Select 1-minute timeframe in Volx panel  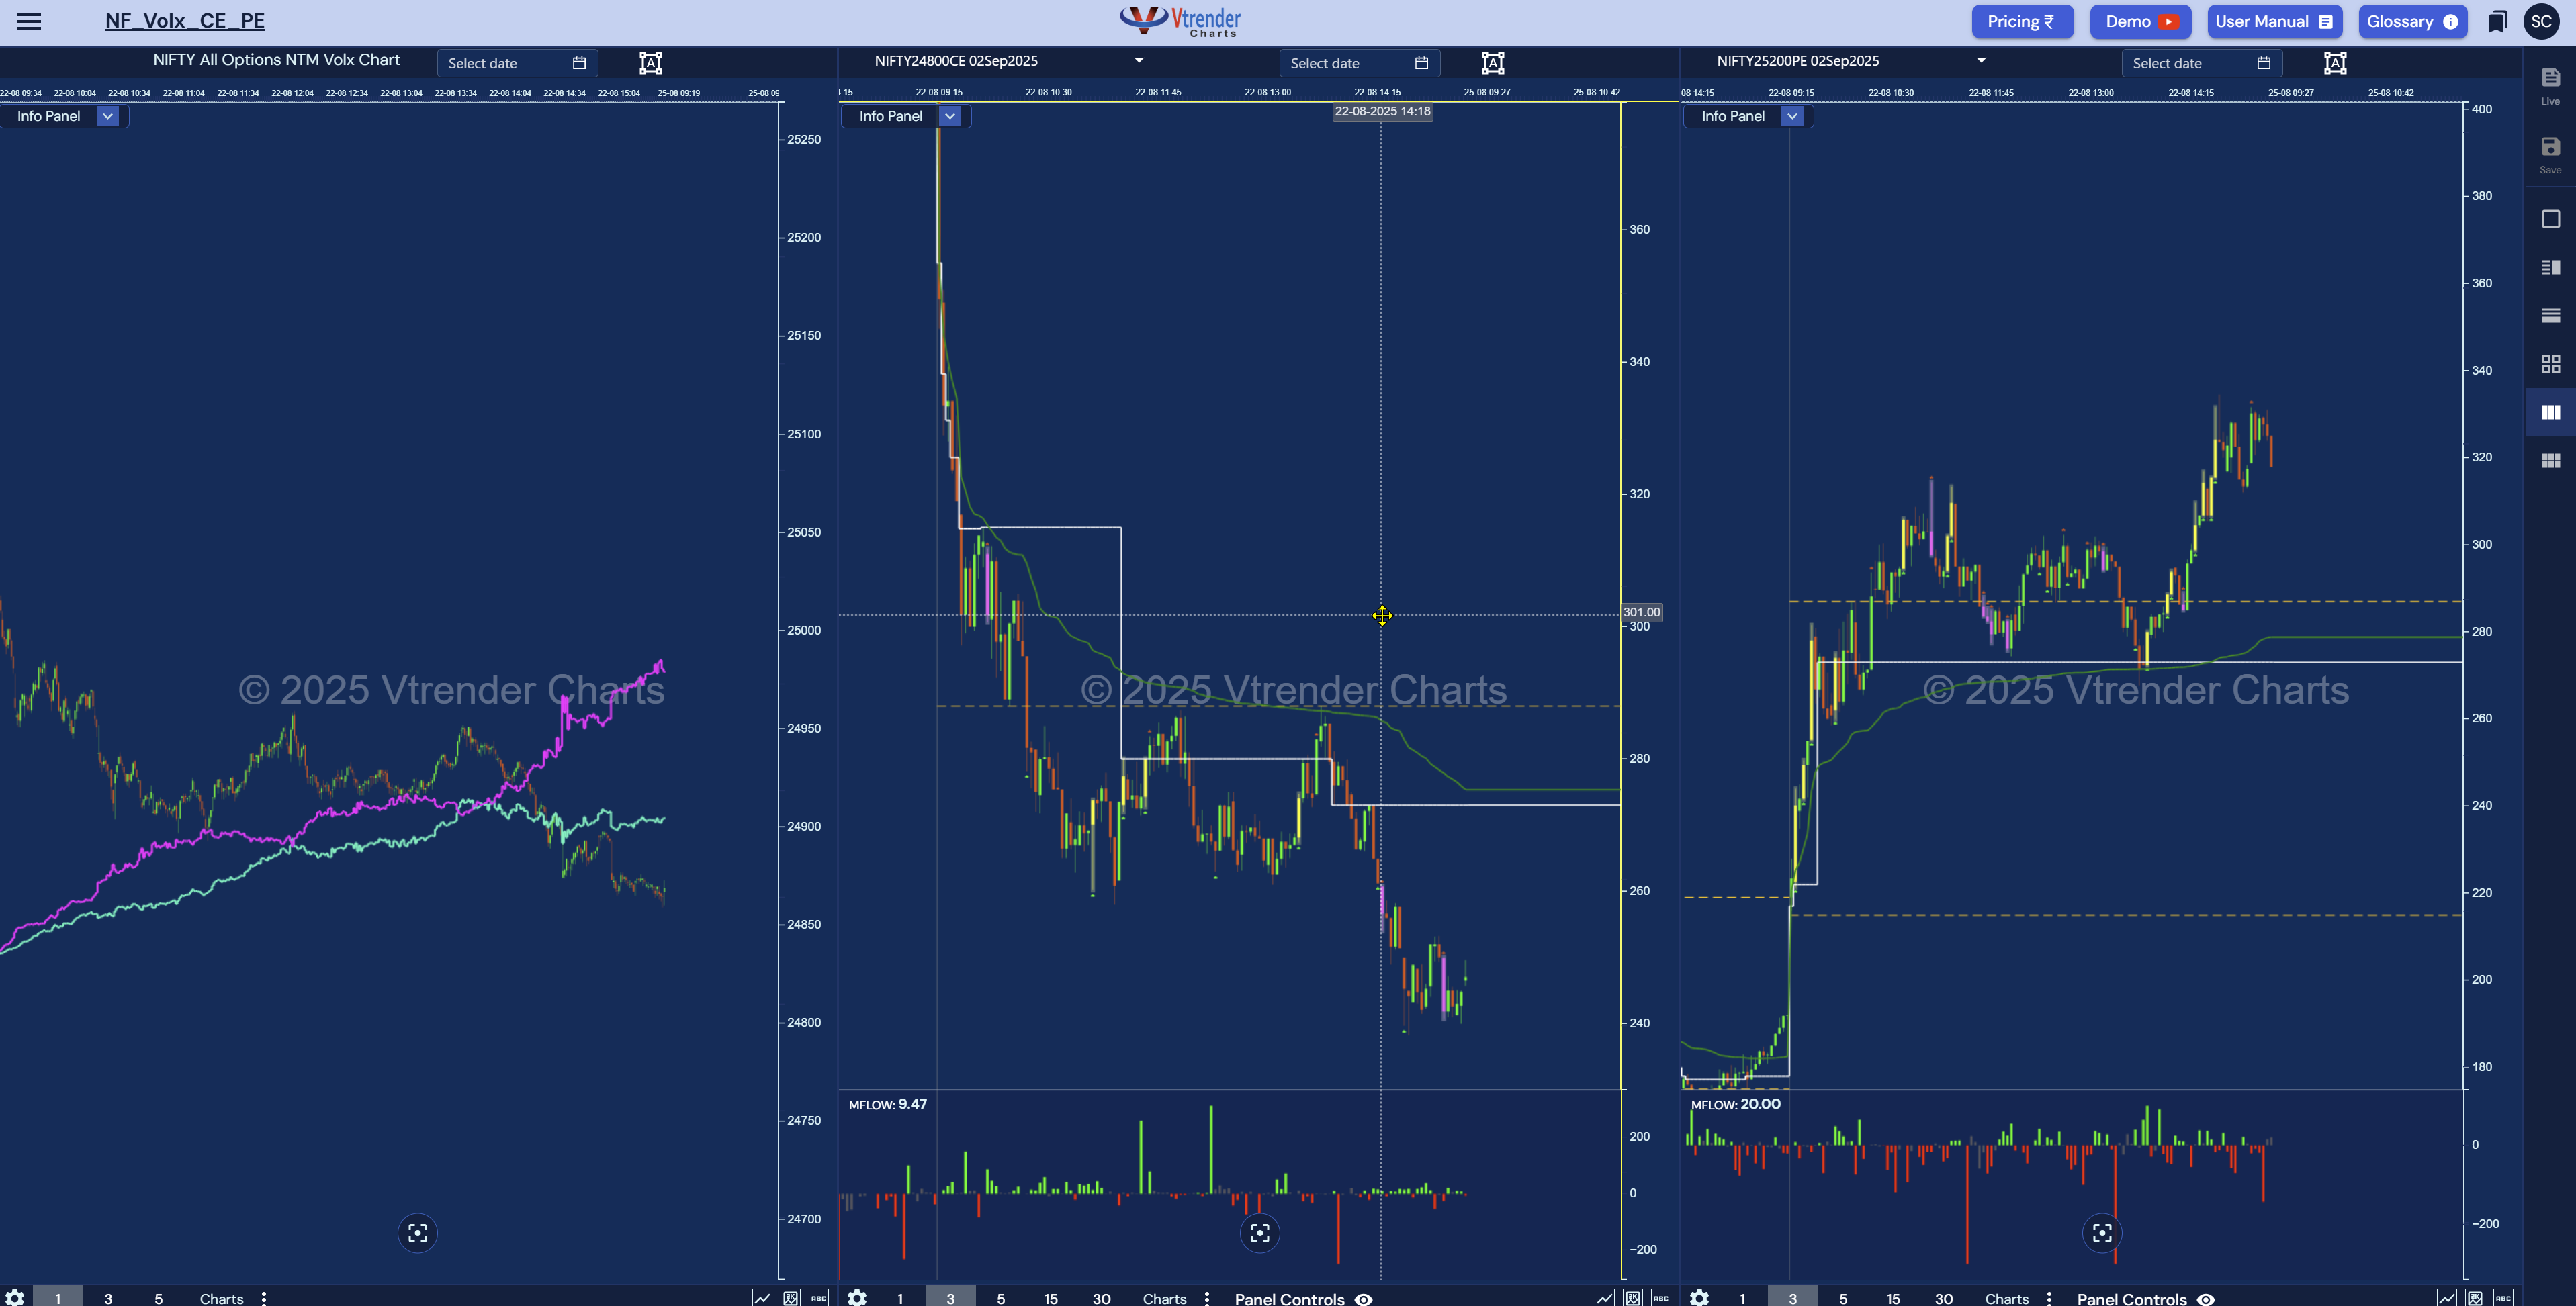[x=58, y=1298]
